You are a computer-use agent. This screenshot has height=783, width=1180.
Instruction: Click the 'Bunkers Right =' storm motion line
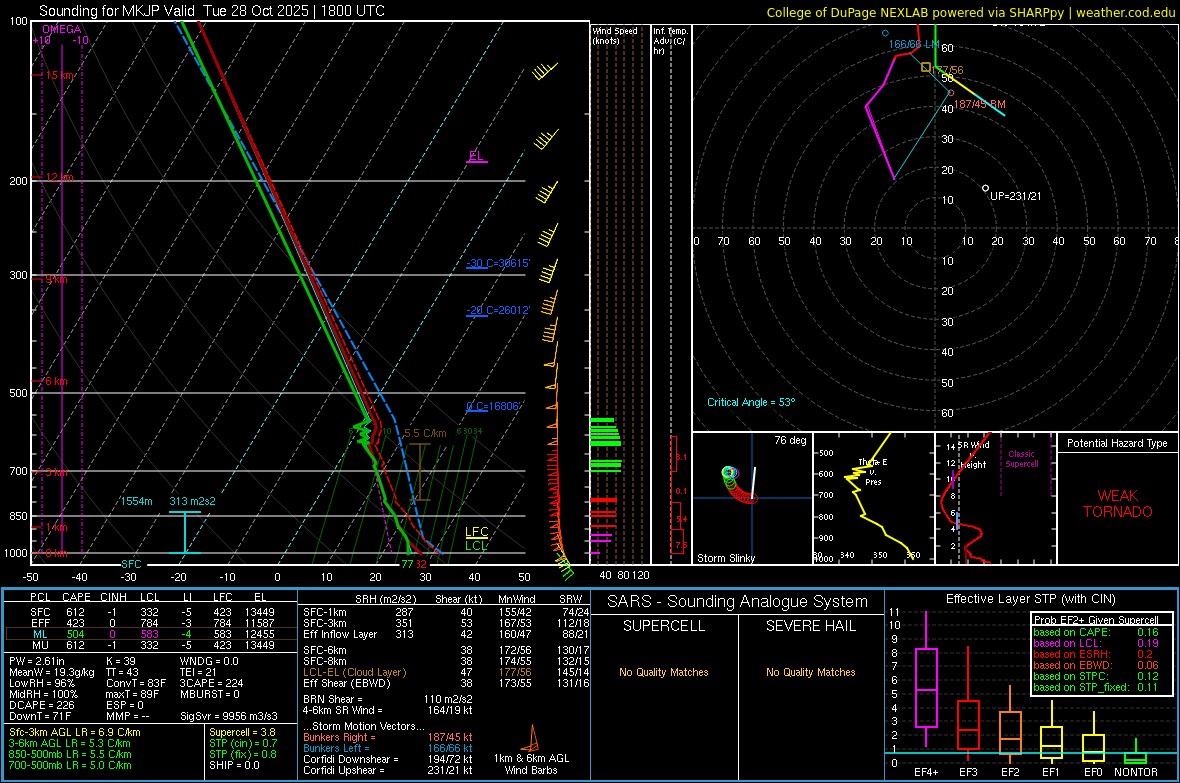pos(388,737)
